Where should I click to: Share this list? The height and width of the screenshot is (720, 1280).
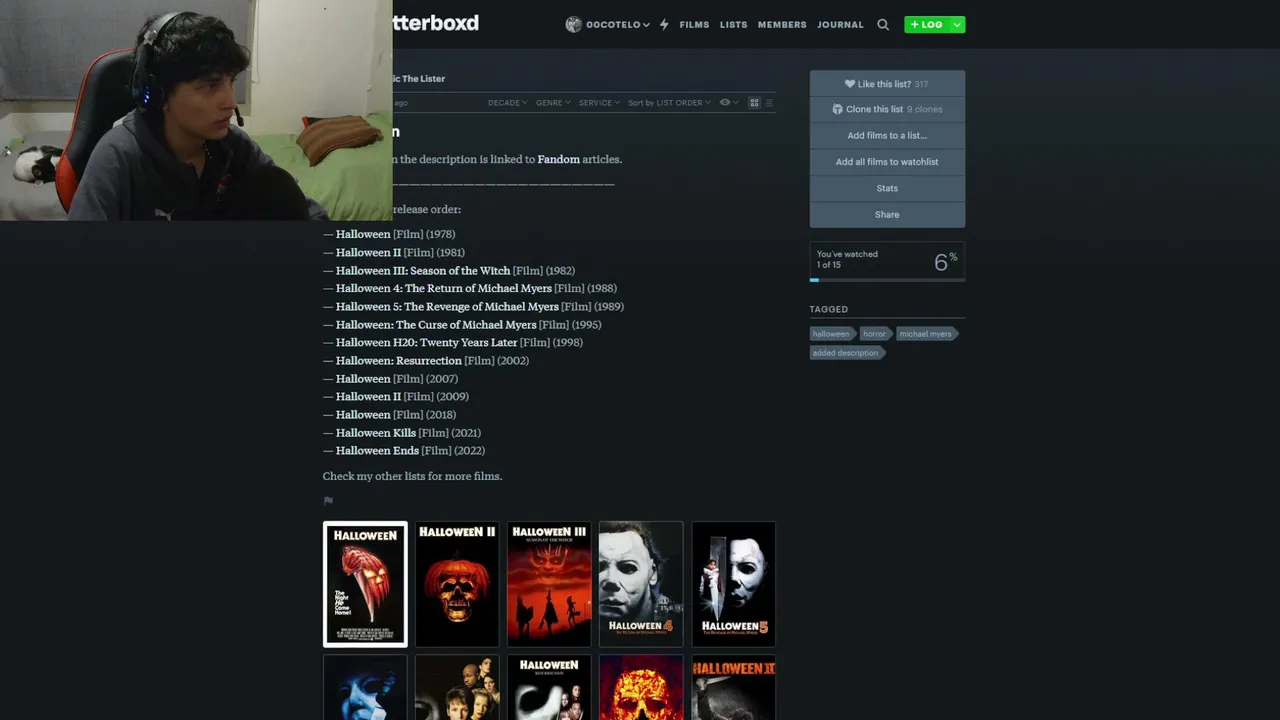click(x=887, y=214)
